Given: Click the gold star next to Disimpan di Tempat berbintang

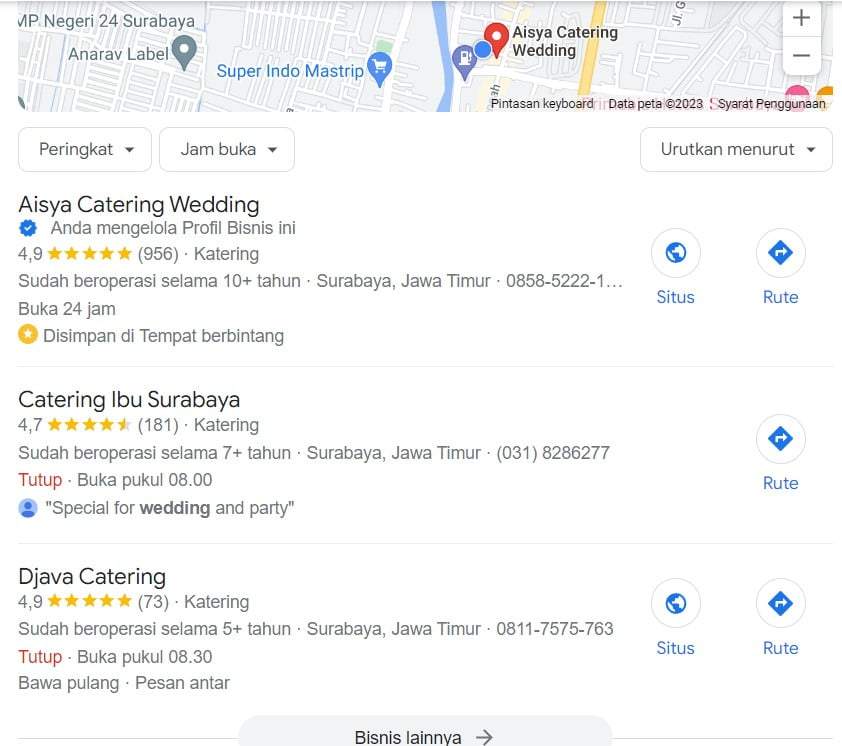Looking at the screenshot, I should pyautogui.click(x=28, y=335).
